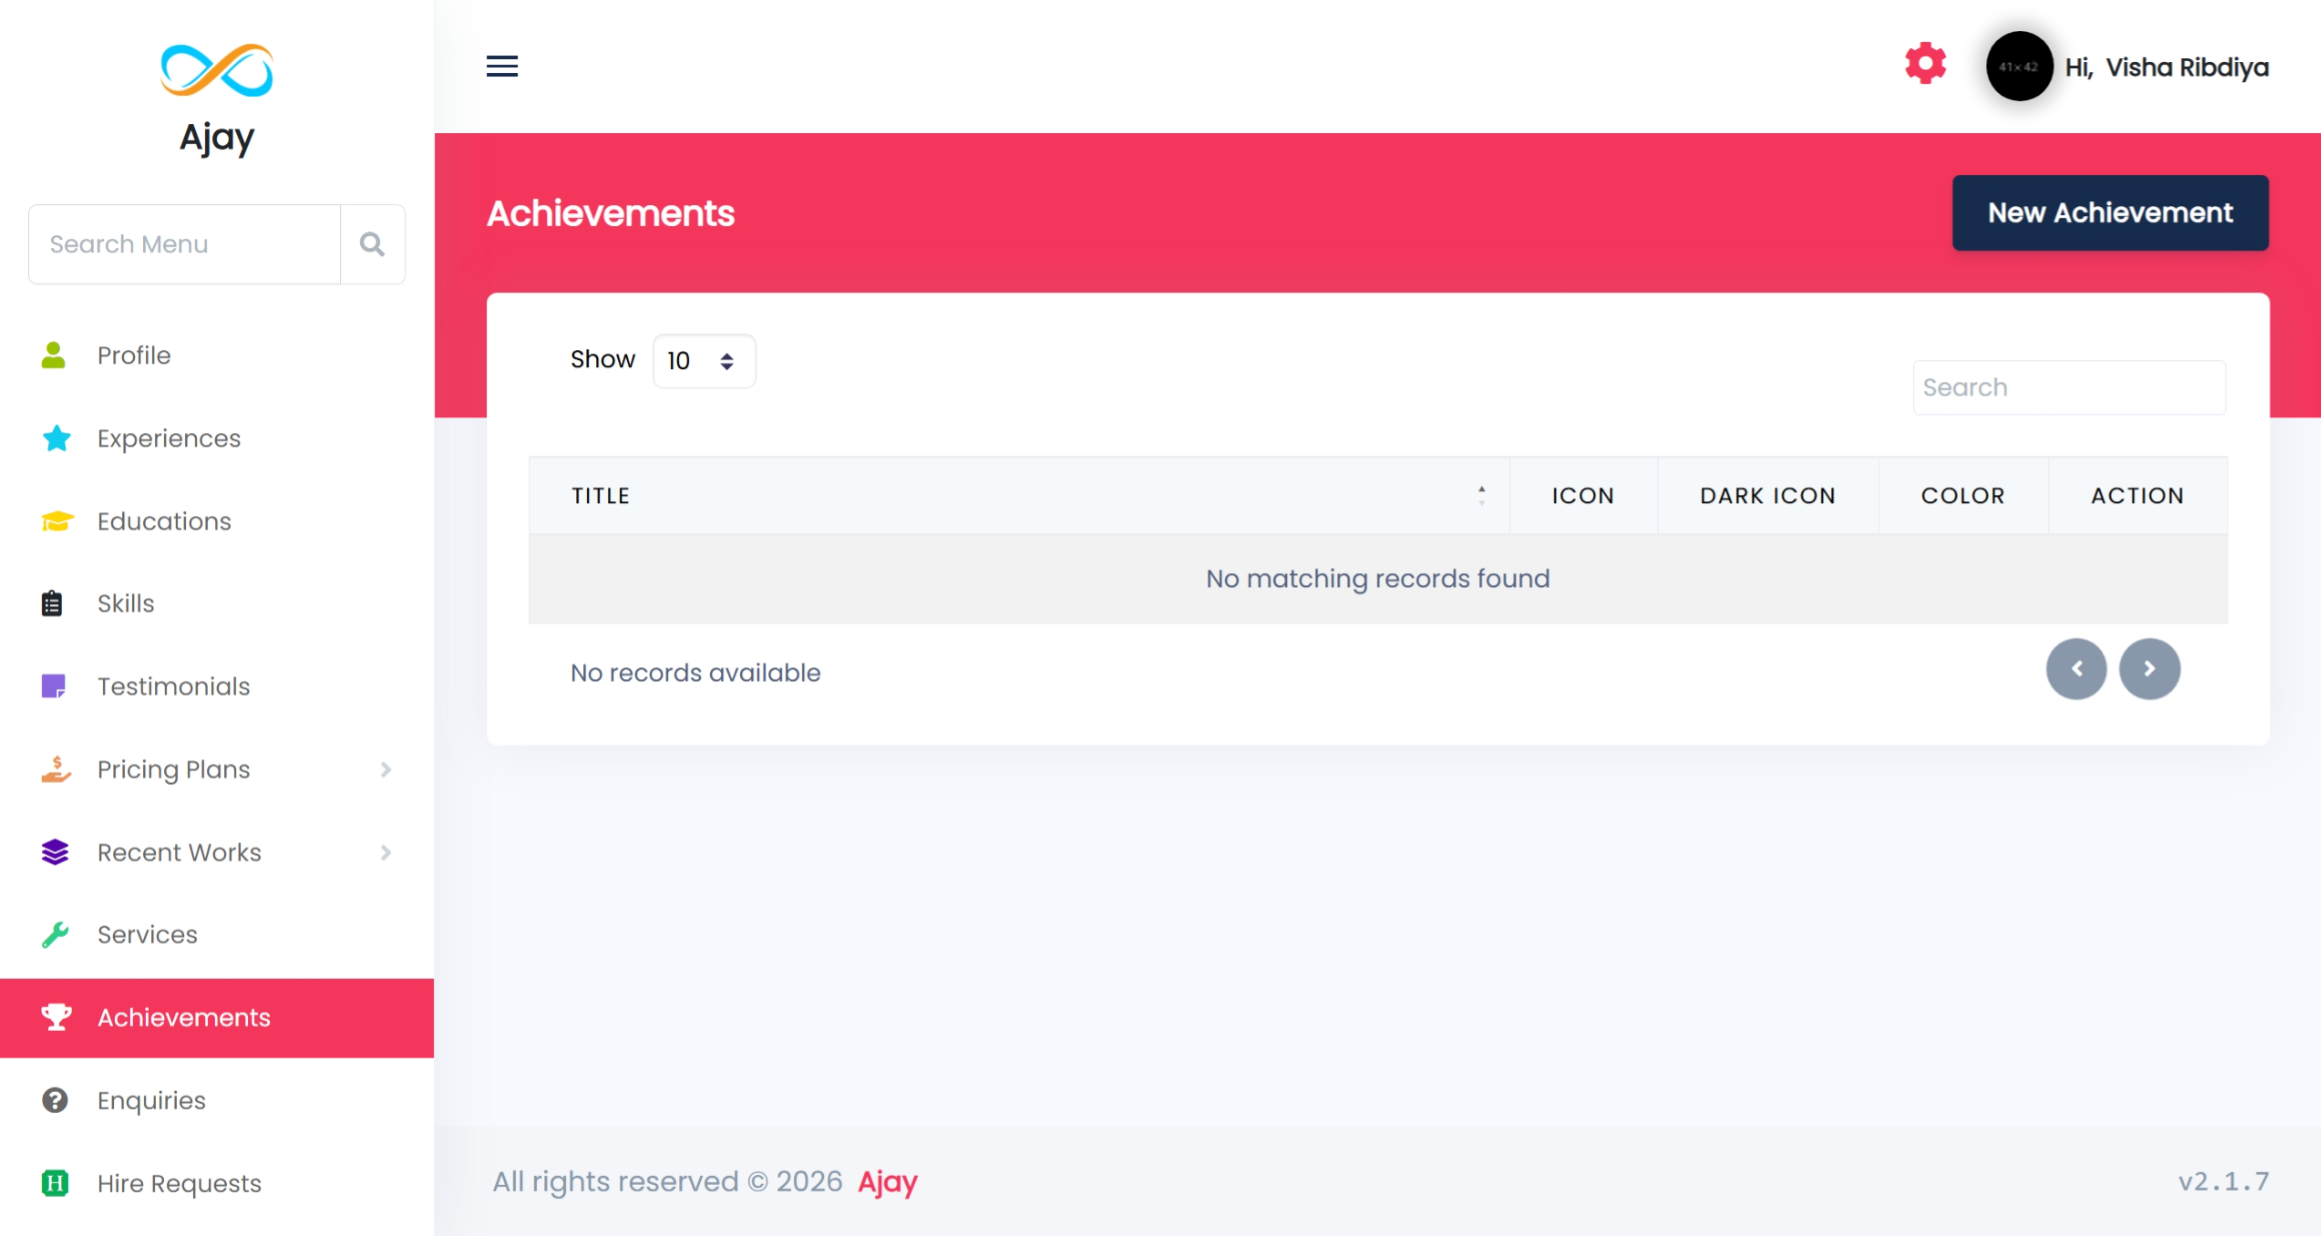
Task: Click the Educations graduation cap icon
Action: 56,521
